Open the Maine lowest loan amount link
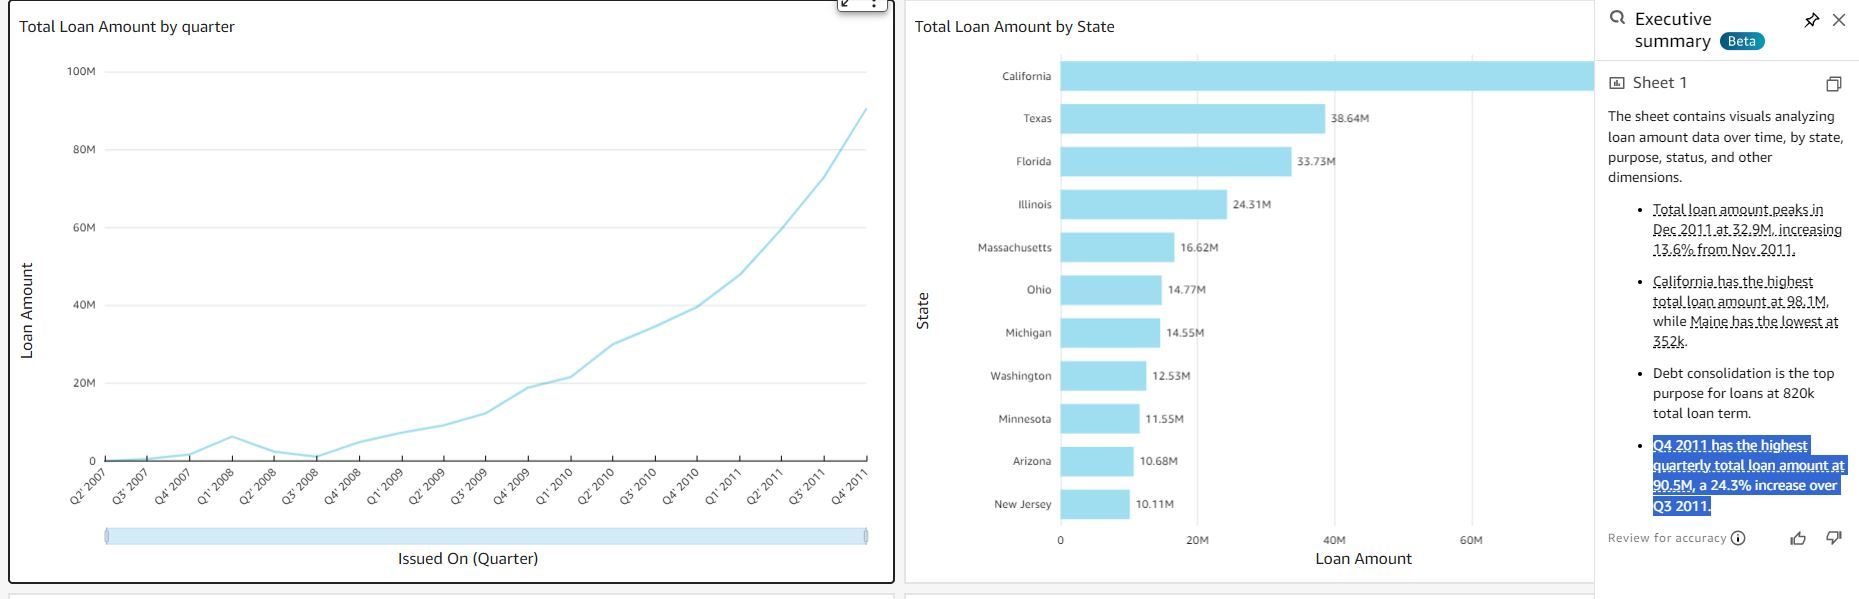1859x599 pixels. (1745, 332)
